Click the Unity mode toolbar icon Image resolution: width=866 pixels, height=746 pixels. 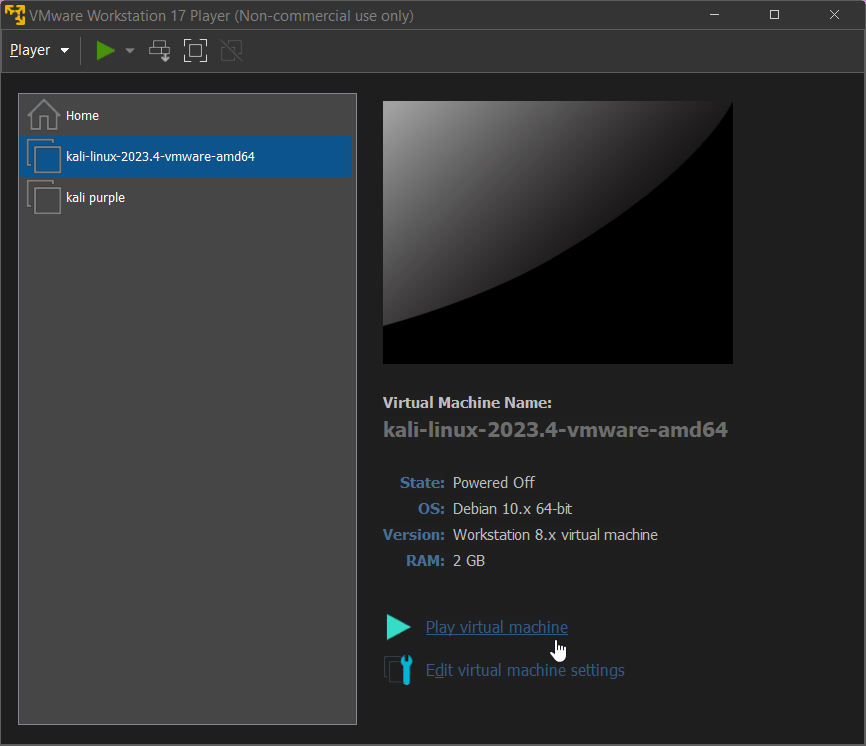pyautogui.click(x=231, y=50)
